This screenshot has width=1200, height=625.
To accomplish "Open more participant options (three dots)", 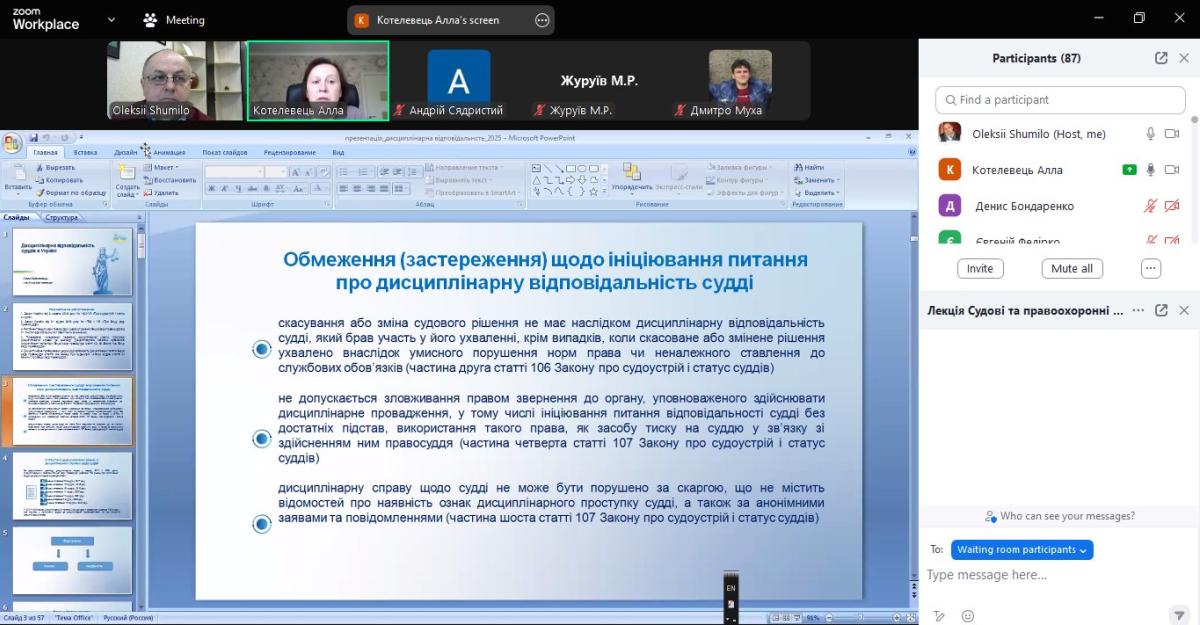I will (x=1151, y=268).
